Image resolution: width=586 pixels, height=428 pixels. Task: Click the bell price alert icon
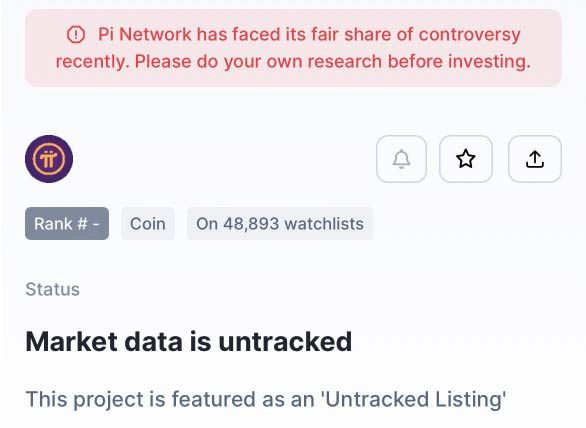point(401,159)
